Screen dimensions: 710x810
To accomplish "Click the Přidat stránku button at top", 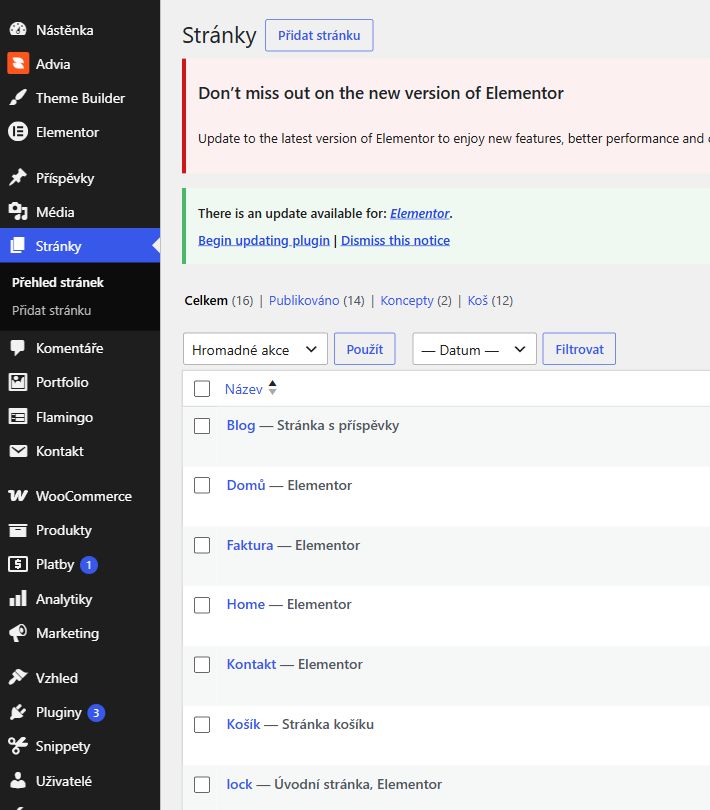I will point(319,35).
